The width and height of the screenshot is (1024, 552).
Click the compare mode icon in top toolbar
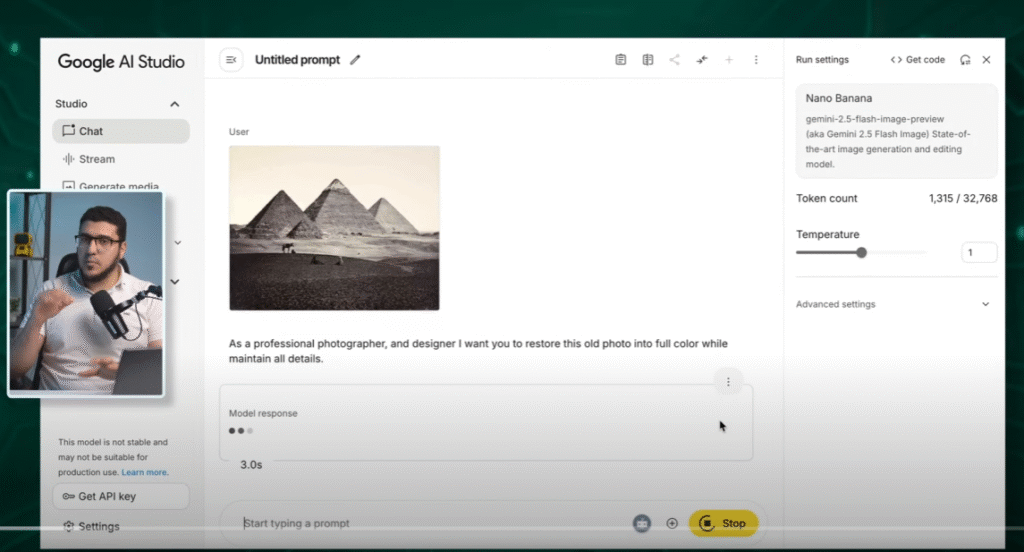coord(647,60)
